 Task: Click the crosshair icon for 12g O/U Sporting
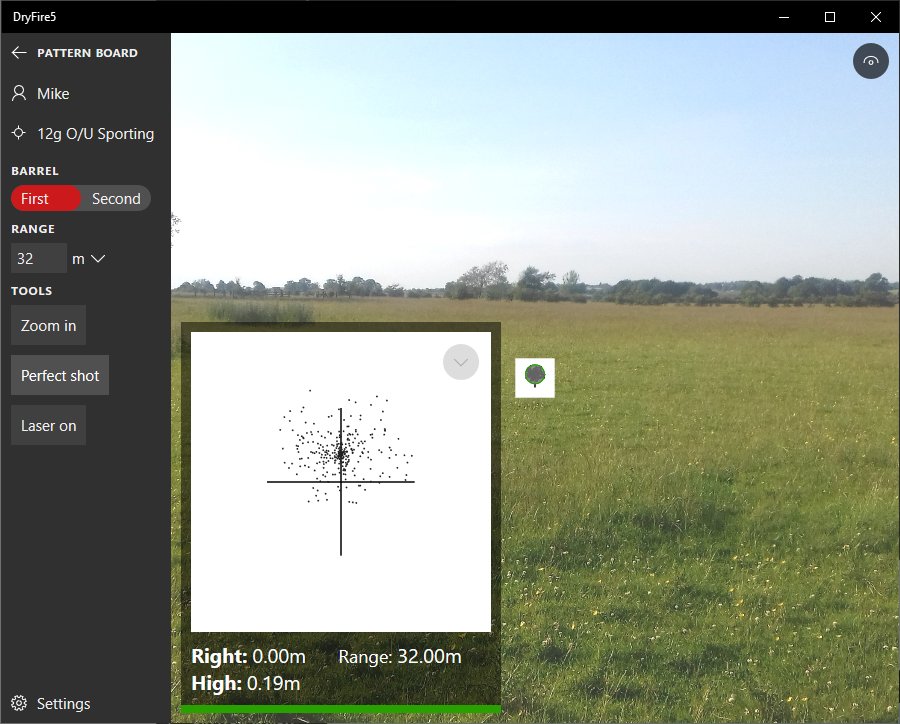[x=18, y=133]
